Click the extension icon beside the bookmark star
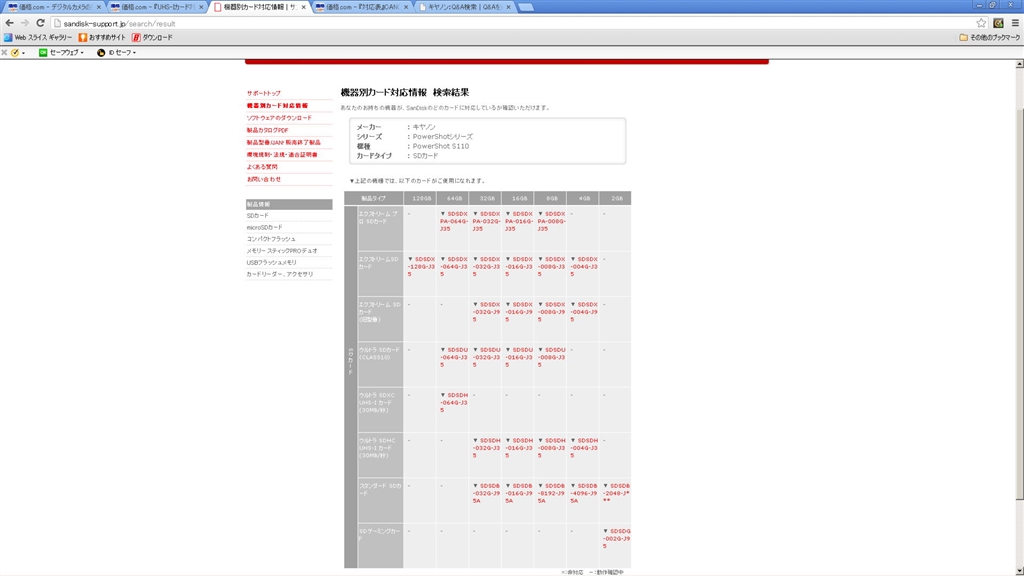Screen dimensions: 1024x576 pyautogui.click(x=998, y=23)
